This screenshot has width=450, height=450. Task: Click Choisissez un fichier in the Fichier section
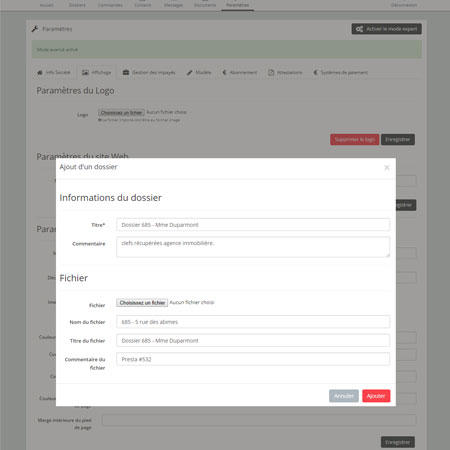pyautogui.click(x=142, y=303)
